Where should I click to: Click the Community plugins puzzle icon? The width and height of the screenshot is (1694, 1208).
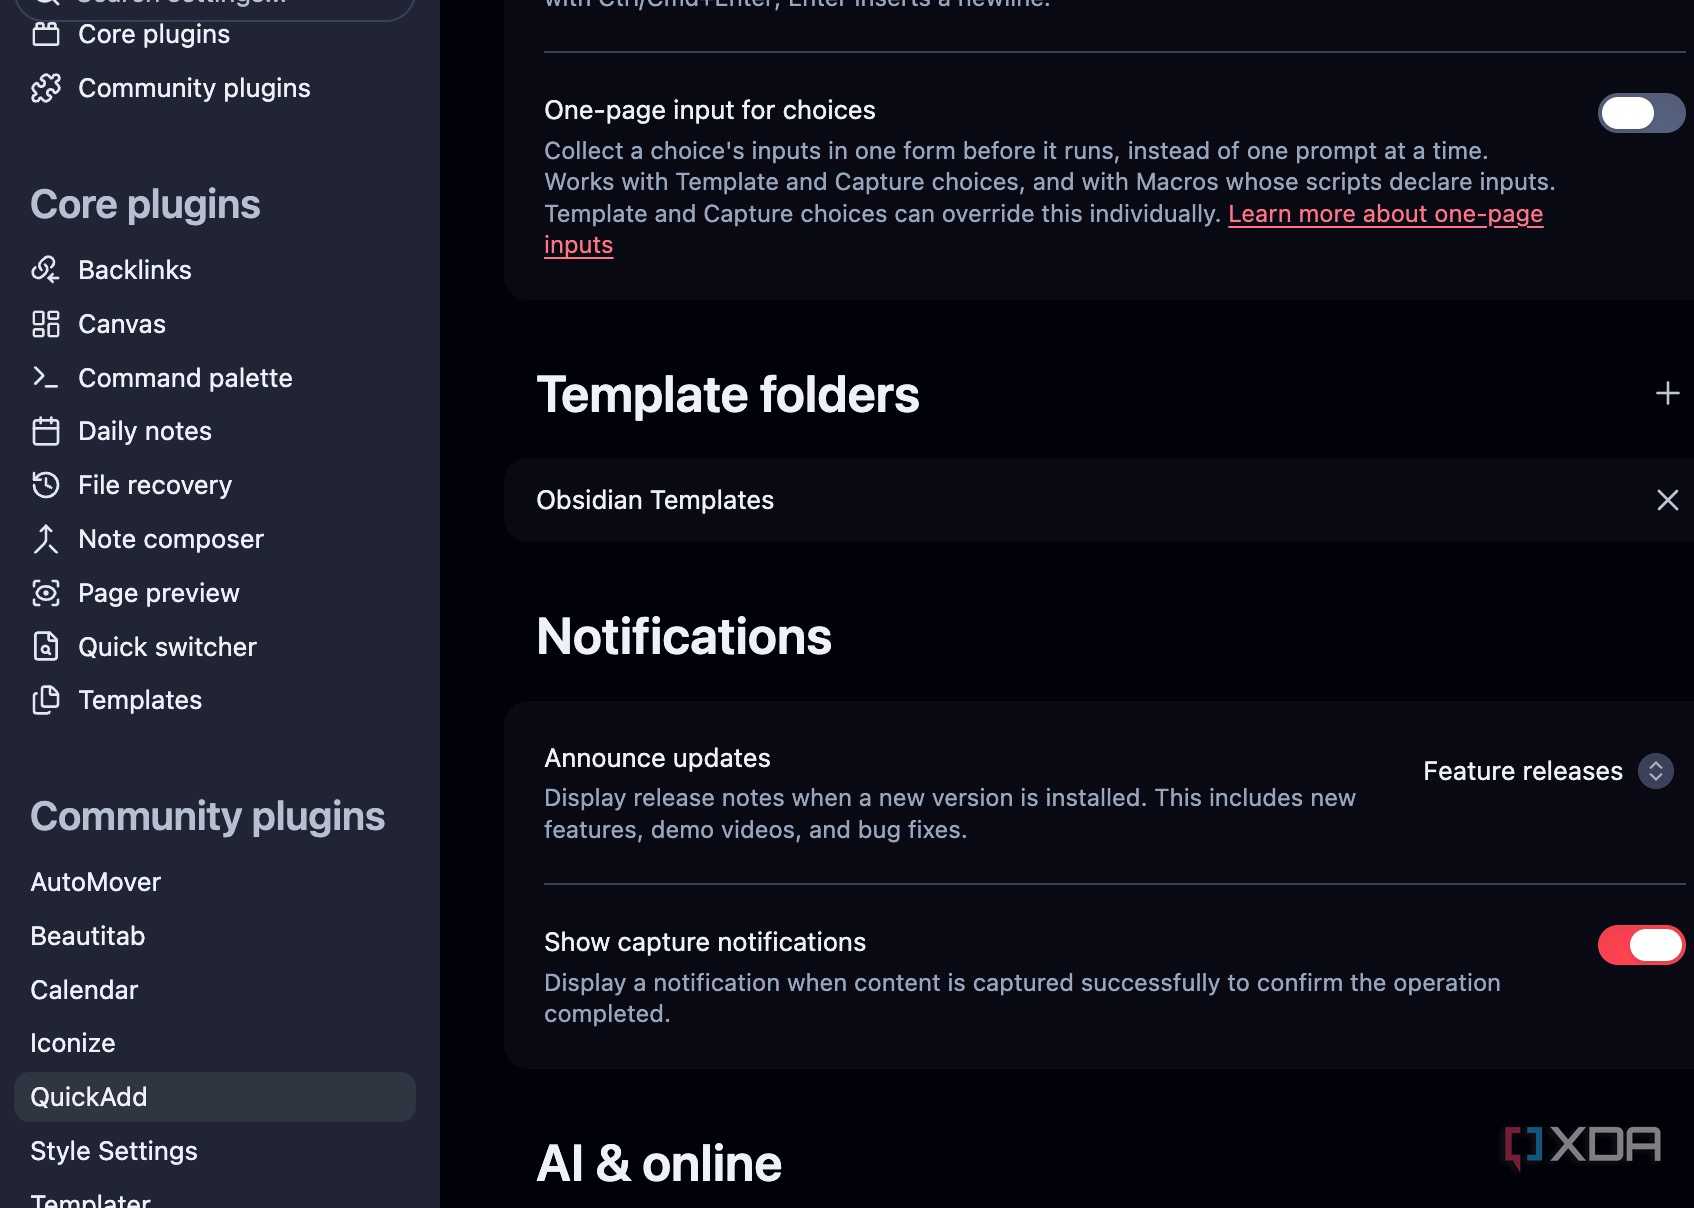click(x=46, y=88)
